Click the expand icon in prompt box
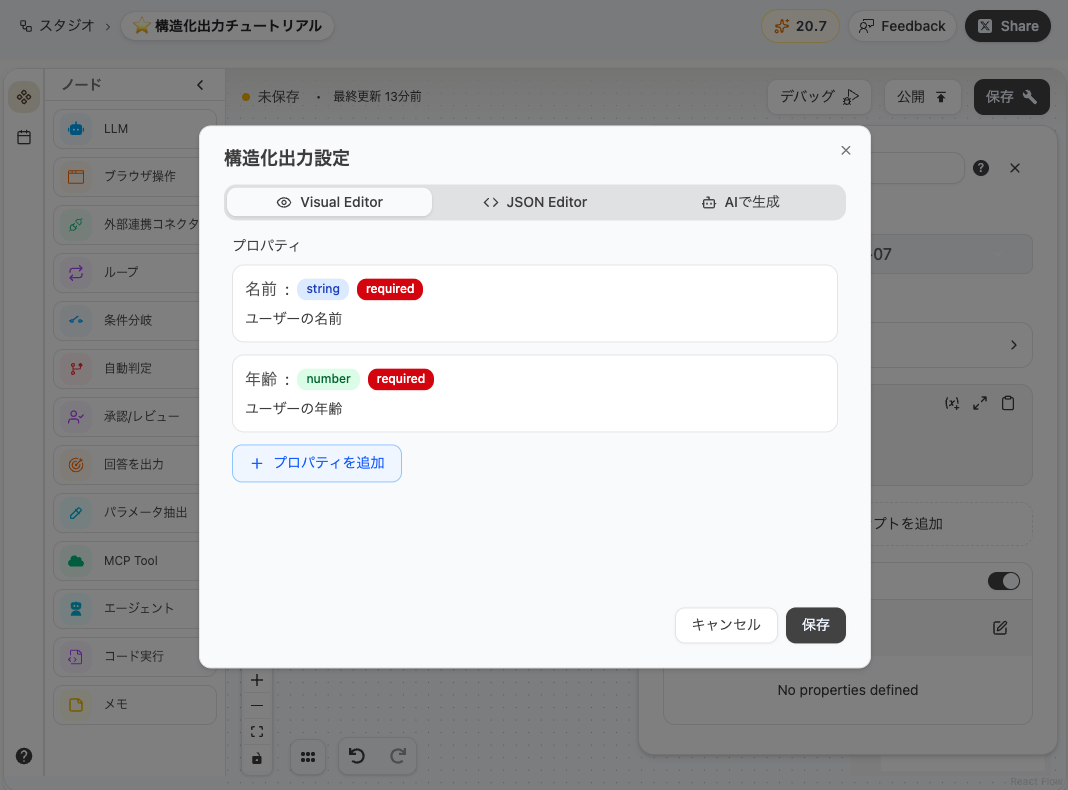Image resolution: width=1068 pixels, height=790 pixels. (x=980, y=403)
